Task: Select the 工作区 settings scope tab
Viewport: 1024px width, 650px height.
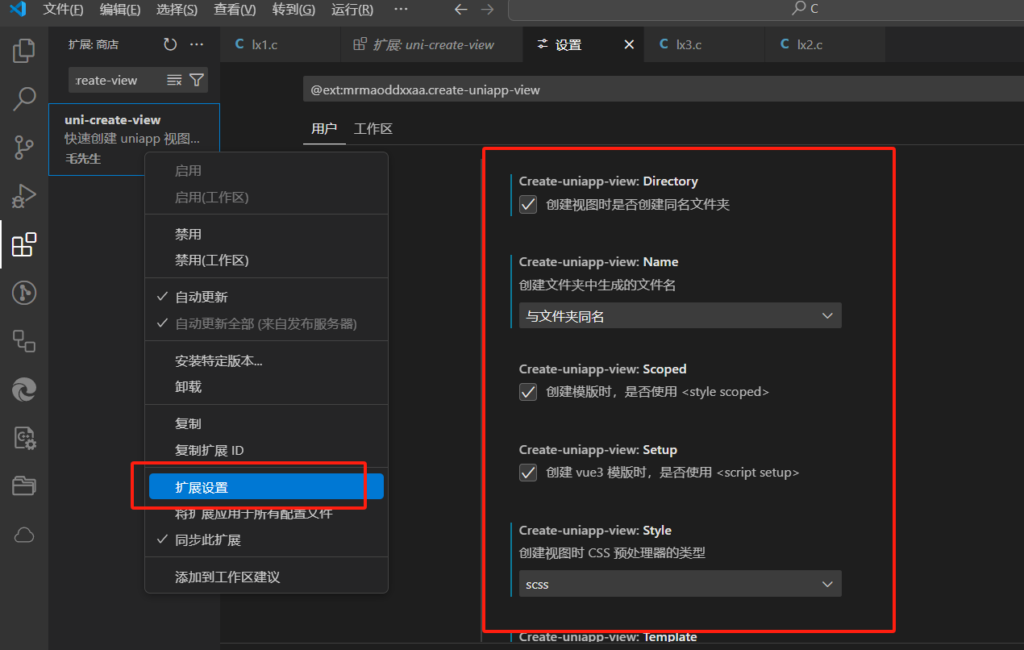Action: click(373, 129)
